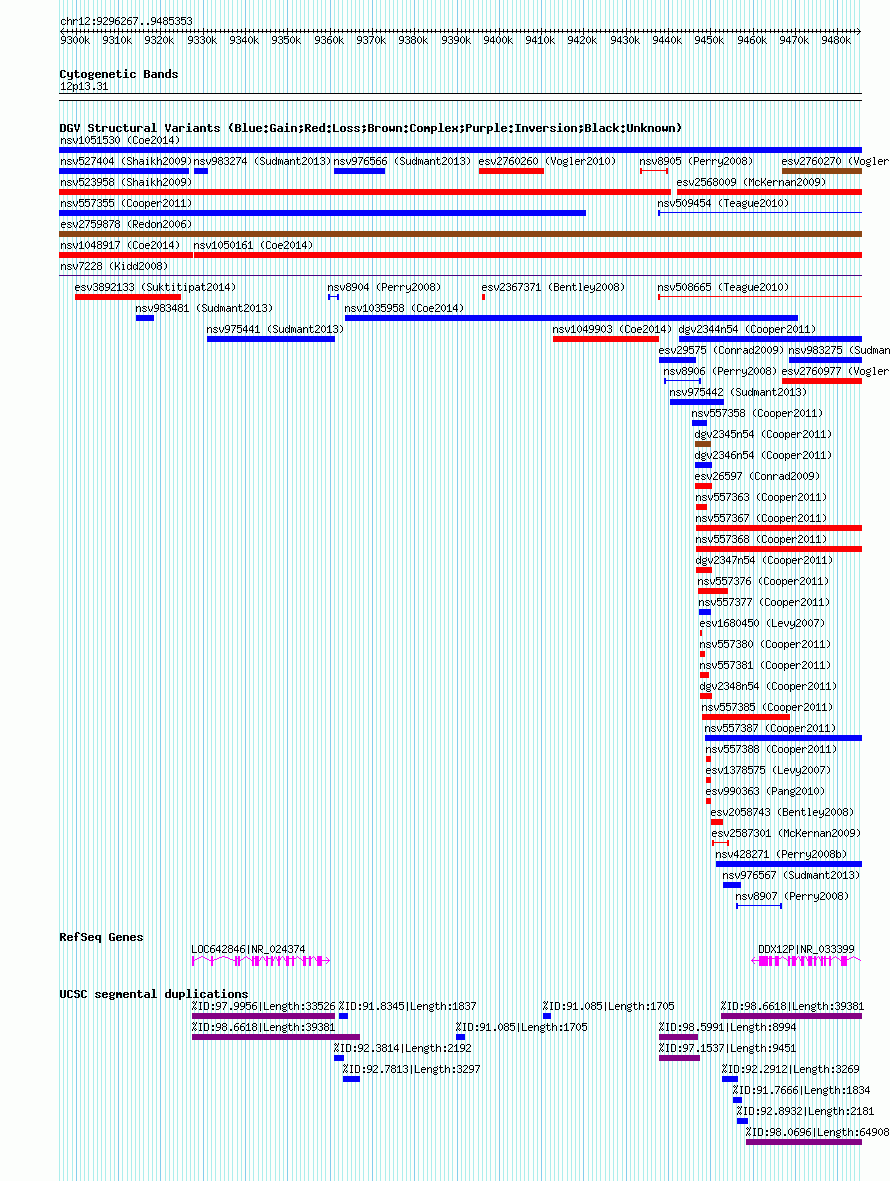Click nsv975442 (Sudmant2013) blue bar
This screenshot has height=1181, width=890.
point(696,403)
